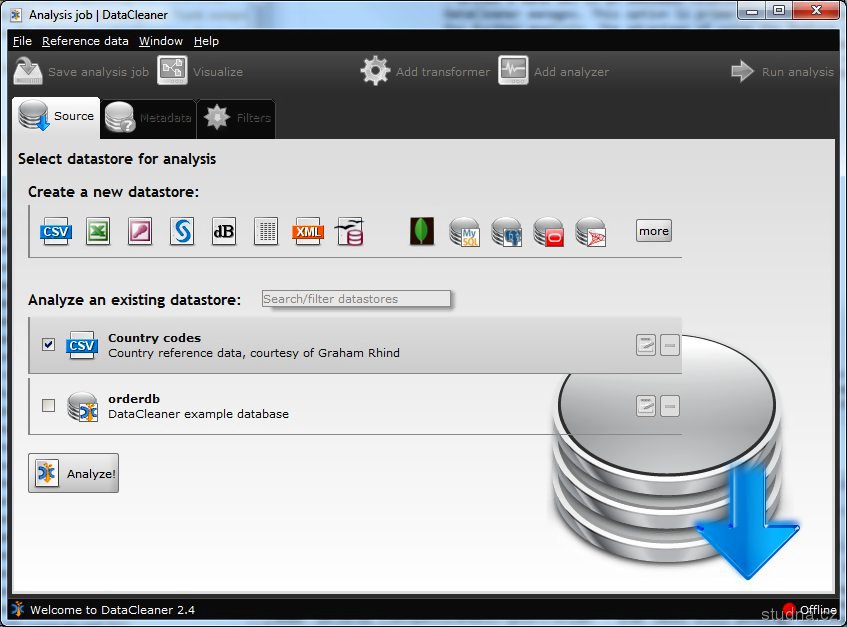Create a new MongoDB datastore
847x627 pixels.
coord(422,232)
